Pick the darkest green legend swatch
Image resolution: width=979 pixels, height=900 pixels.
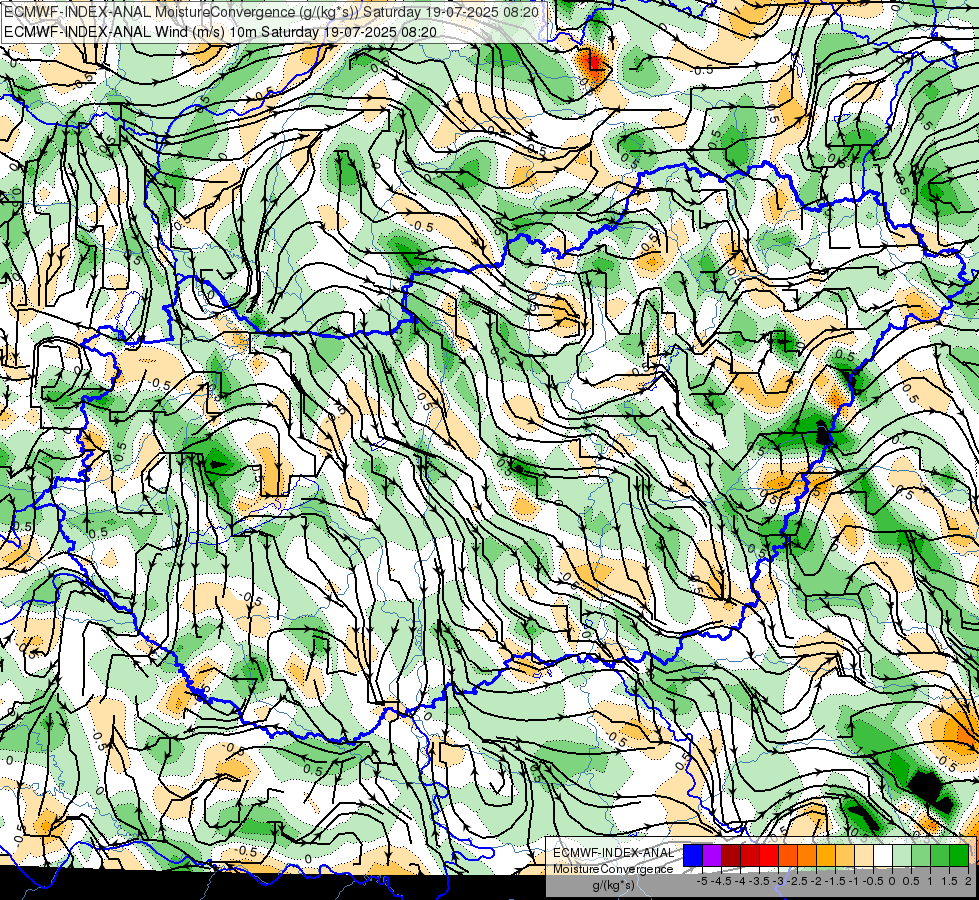click(959, 855)
